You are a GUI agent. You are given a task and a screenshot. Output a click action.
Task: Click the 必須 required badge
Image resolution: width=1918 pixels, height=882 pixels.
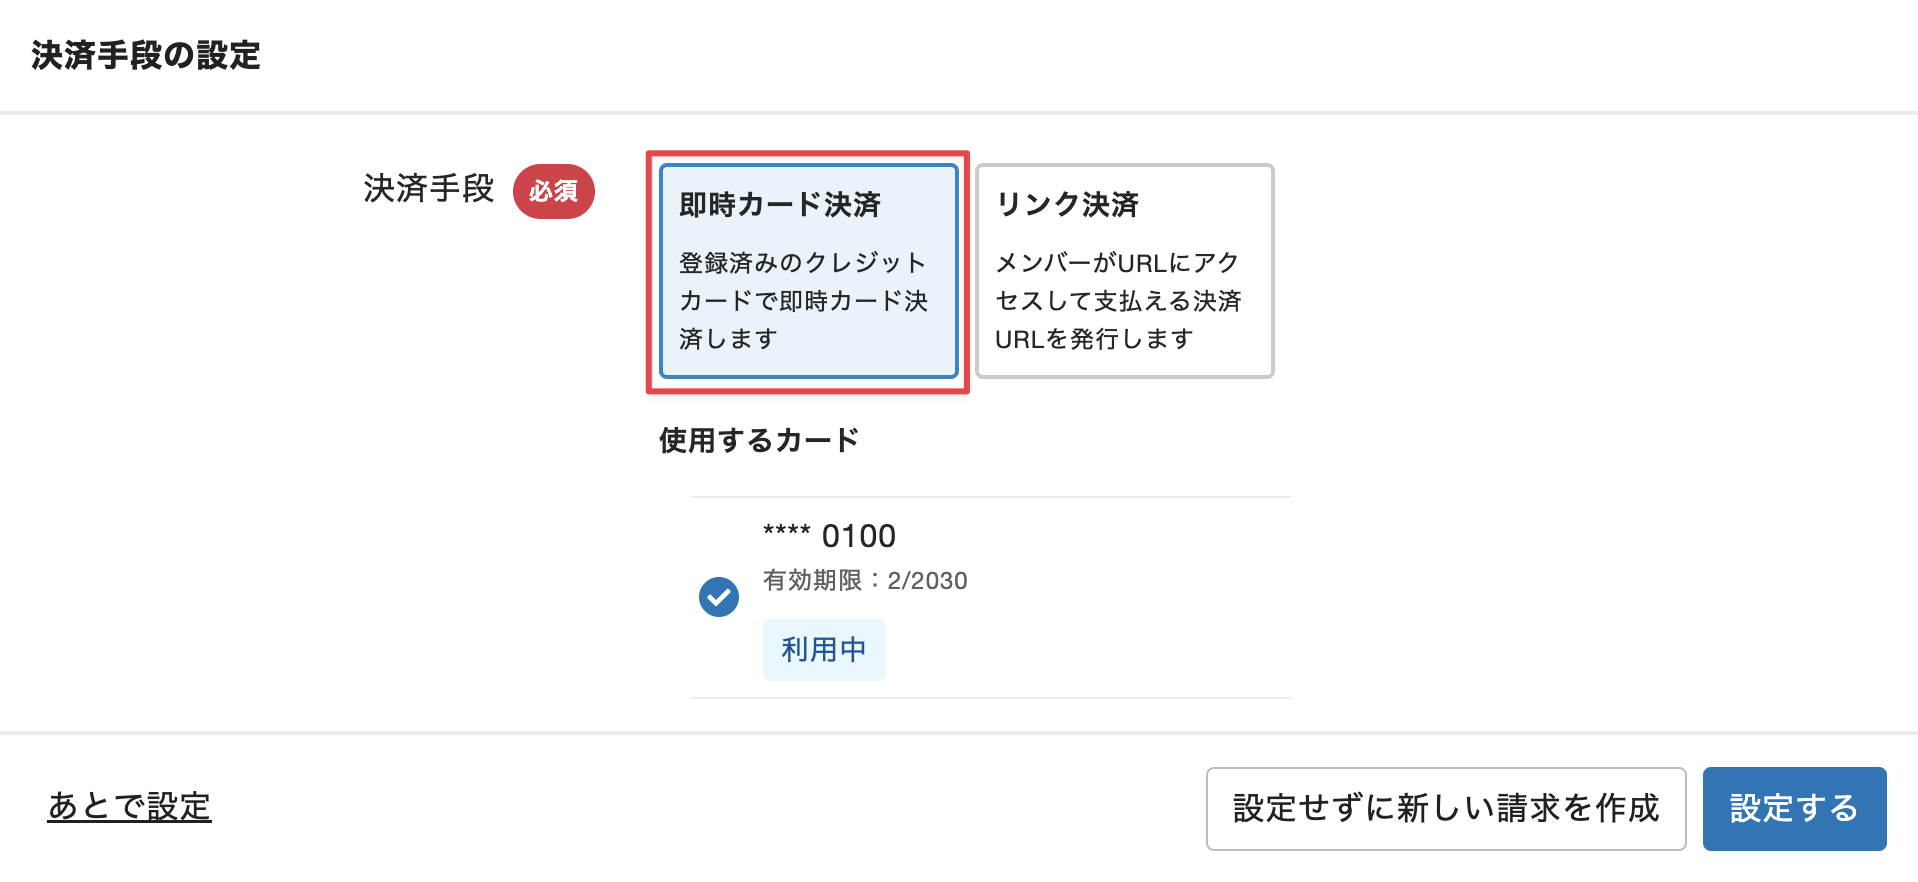coord(553,192)
